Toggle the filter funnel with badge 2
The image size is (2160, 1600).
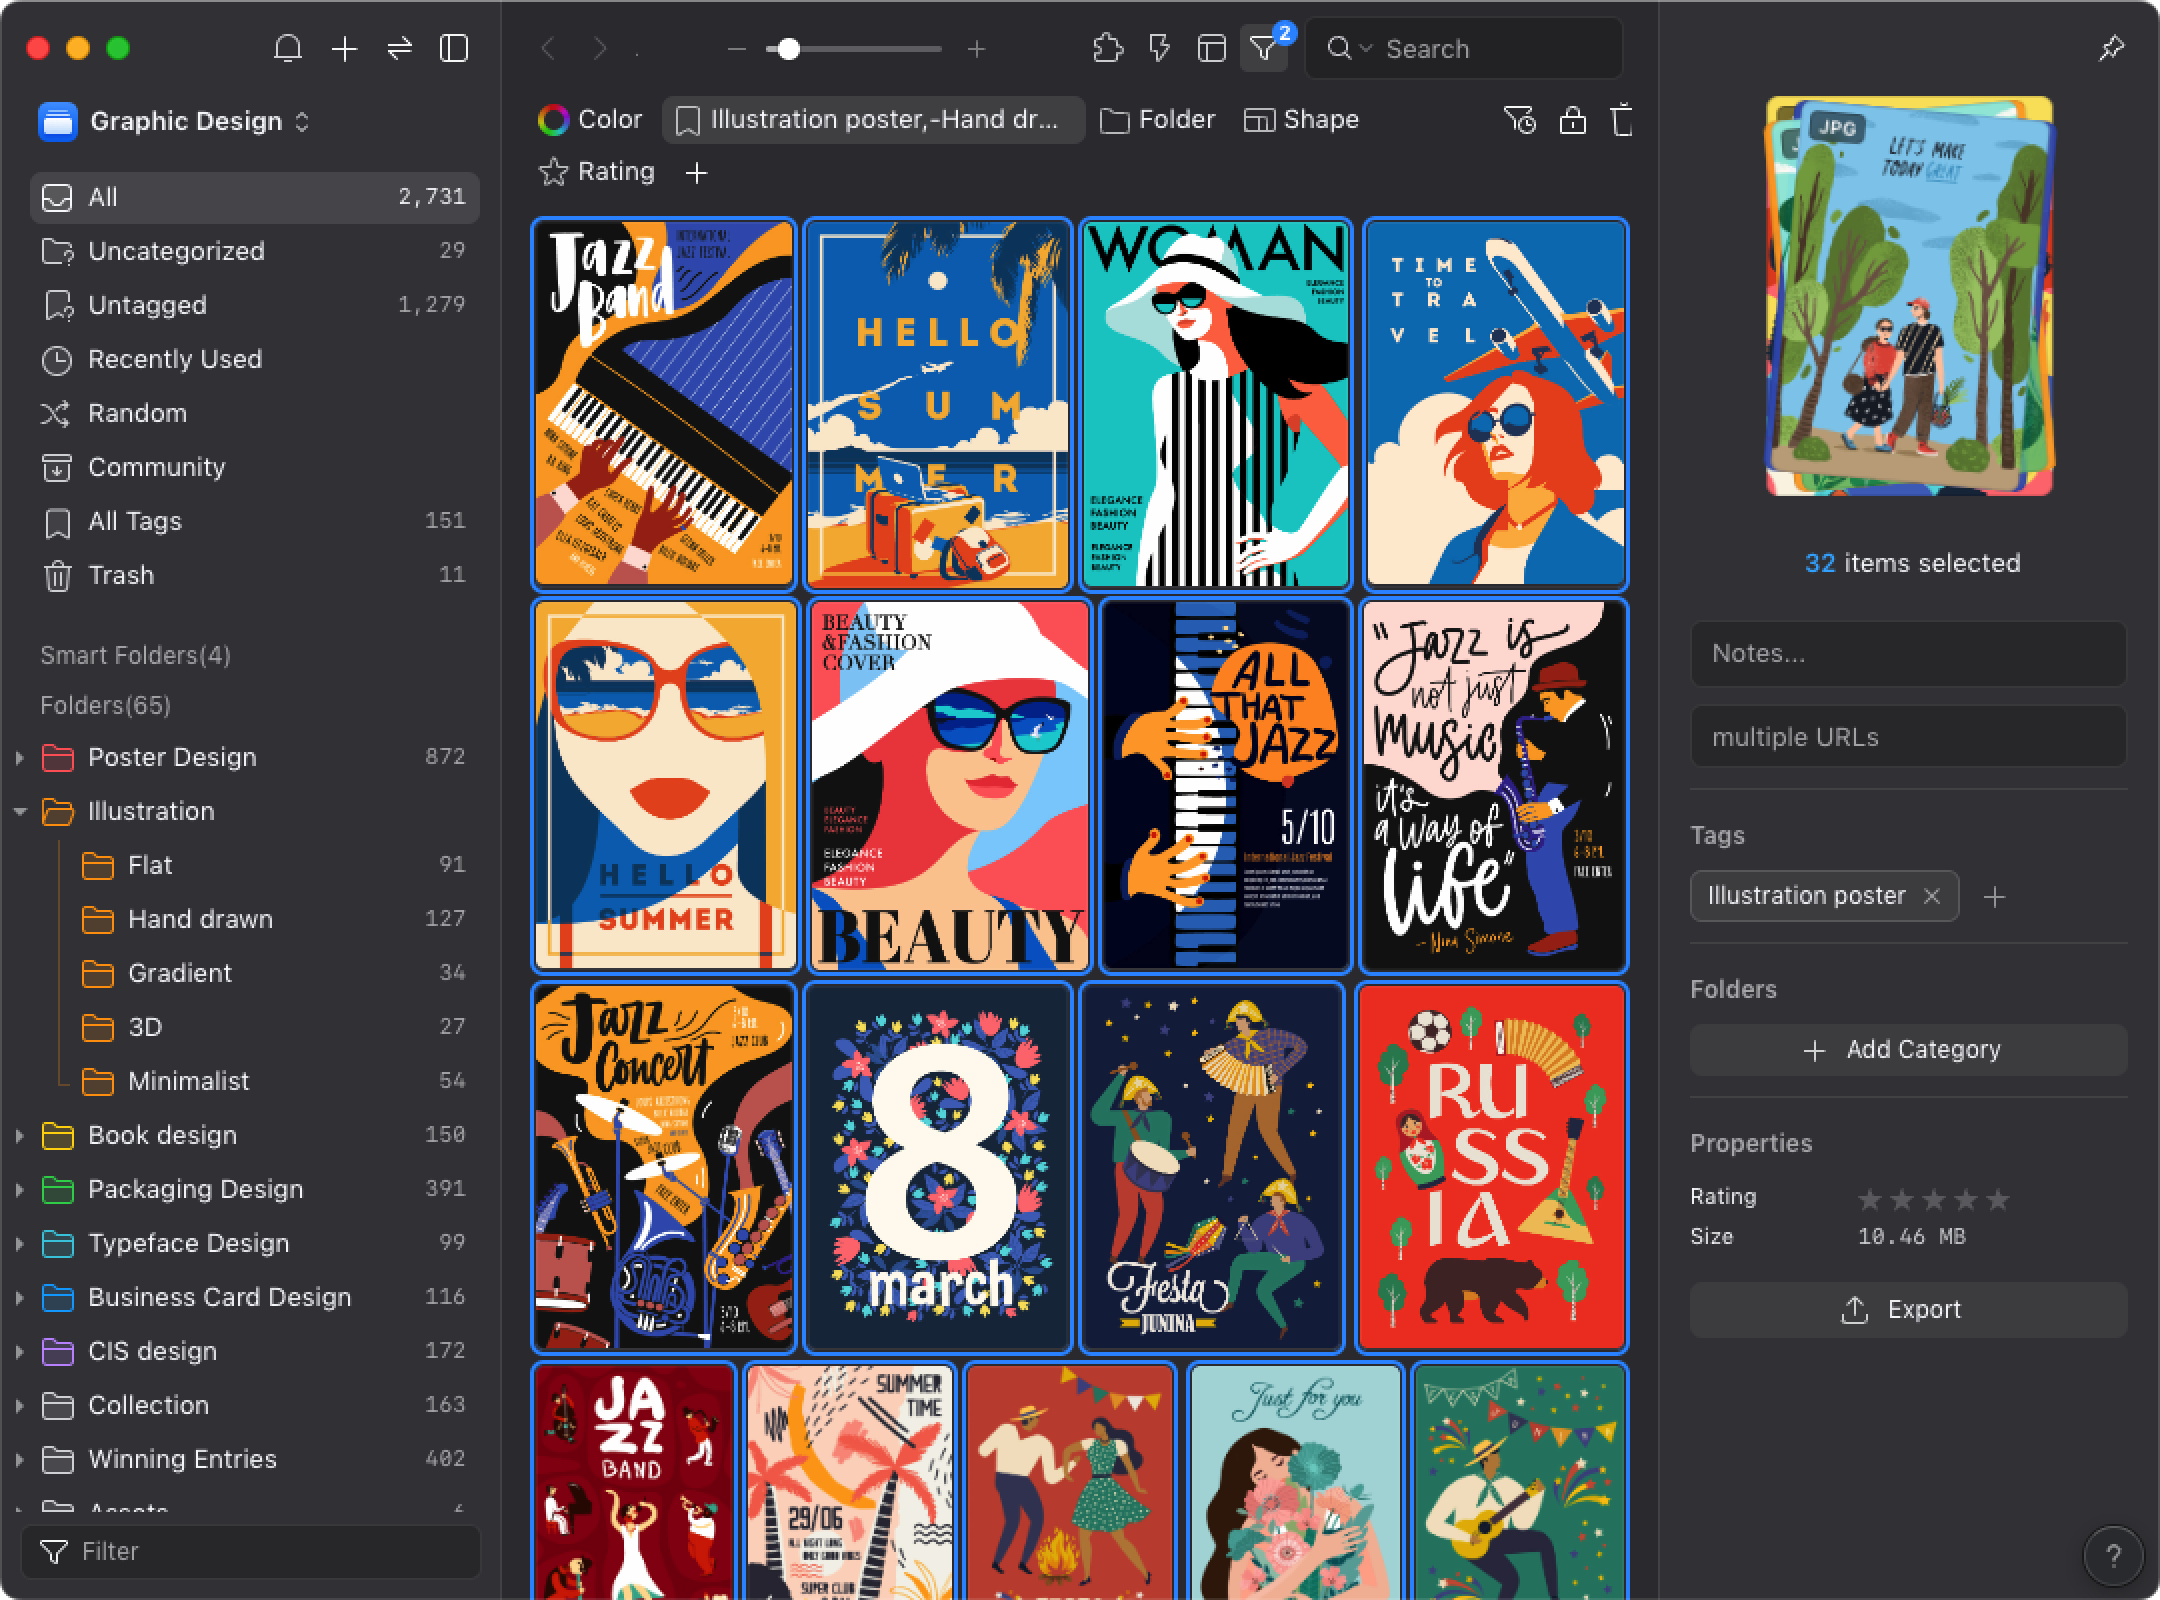tap(1265, 48)
